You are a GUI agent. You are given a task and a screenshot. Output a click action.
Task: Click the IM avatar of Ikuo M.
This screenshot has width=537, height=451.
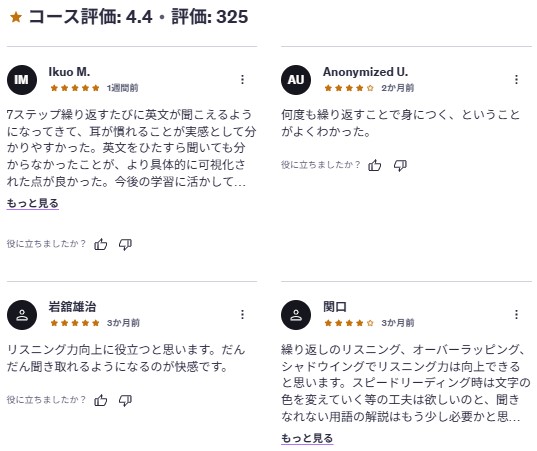[22, 80]
